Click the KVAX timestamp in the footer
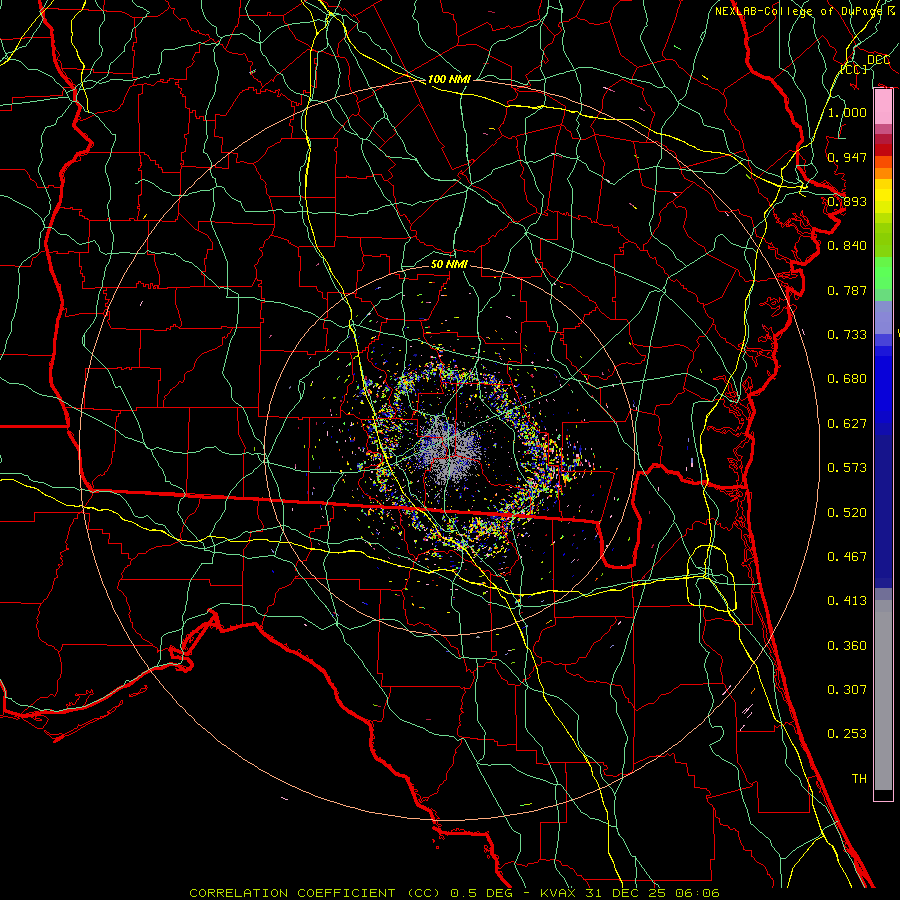This screenshot has width=900, height=900. pos(632,892)
